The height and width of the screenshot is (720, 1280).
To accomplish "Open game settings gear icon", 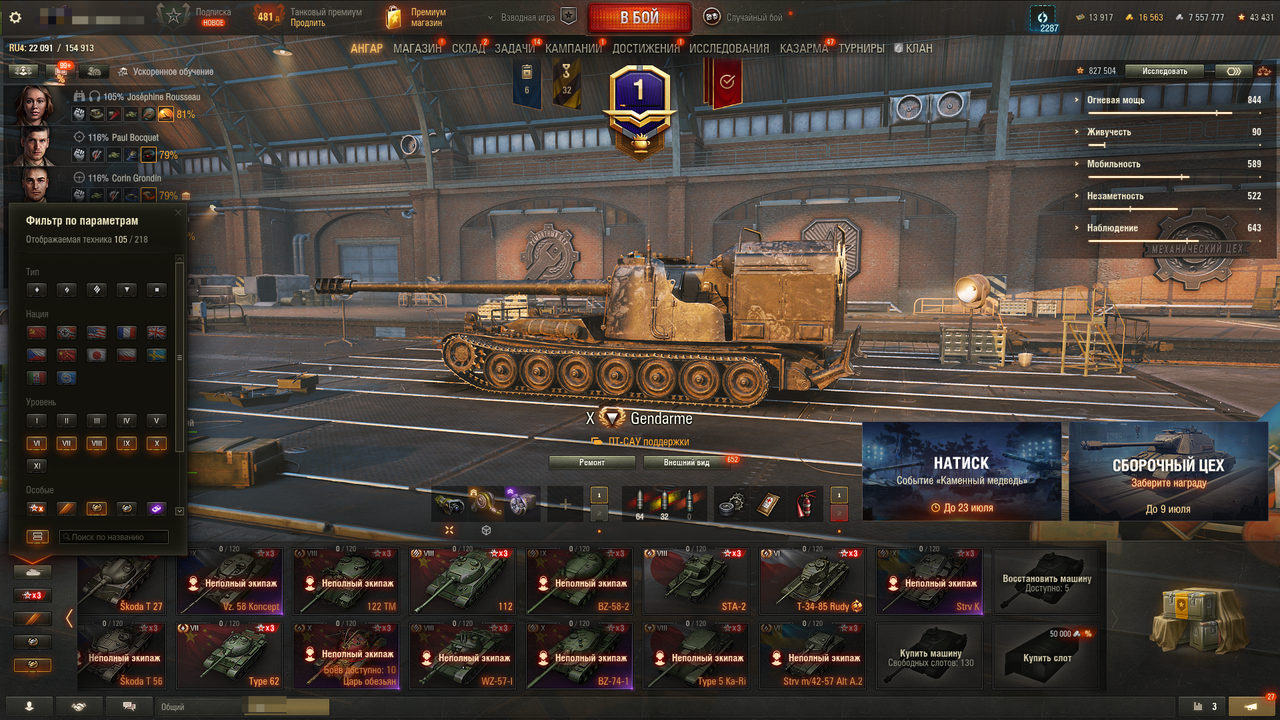I will 15,17.
